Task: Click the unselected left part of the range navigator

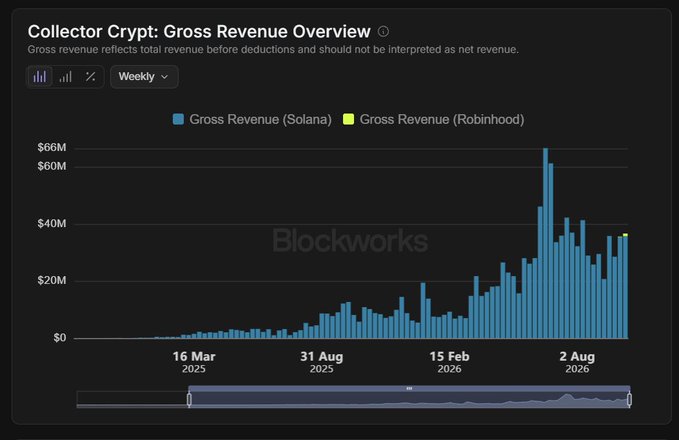Action: pyautogui.click(x=132, y=399)
